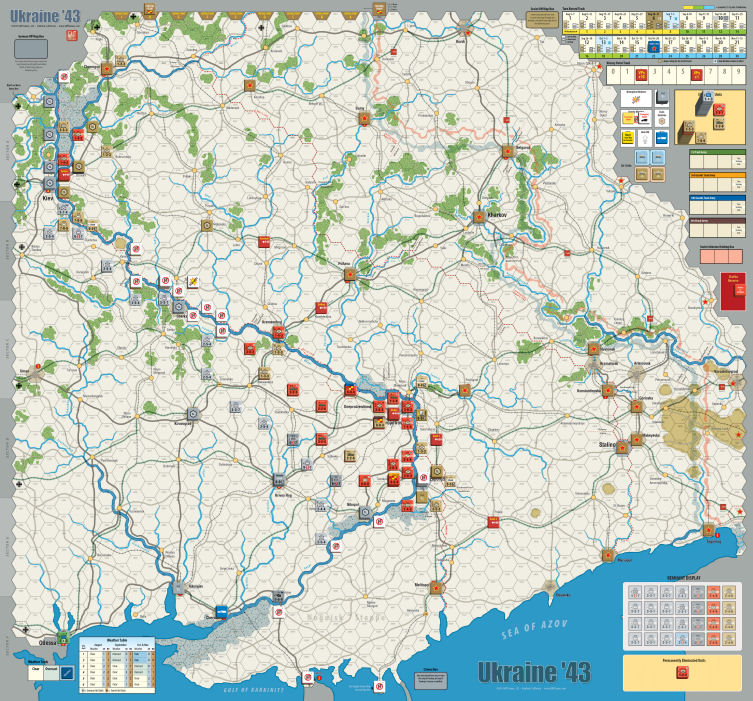753x701 pixels.
Task: Select the Stalino city marker
Action: click(x=623, y=447)
